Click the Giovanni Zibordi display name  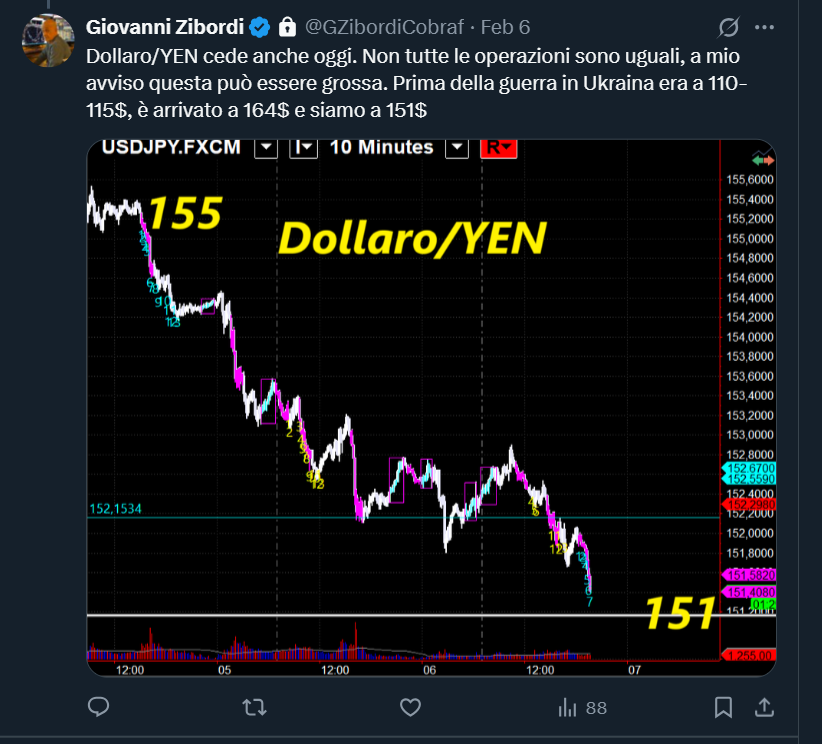[165, 27]
